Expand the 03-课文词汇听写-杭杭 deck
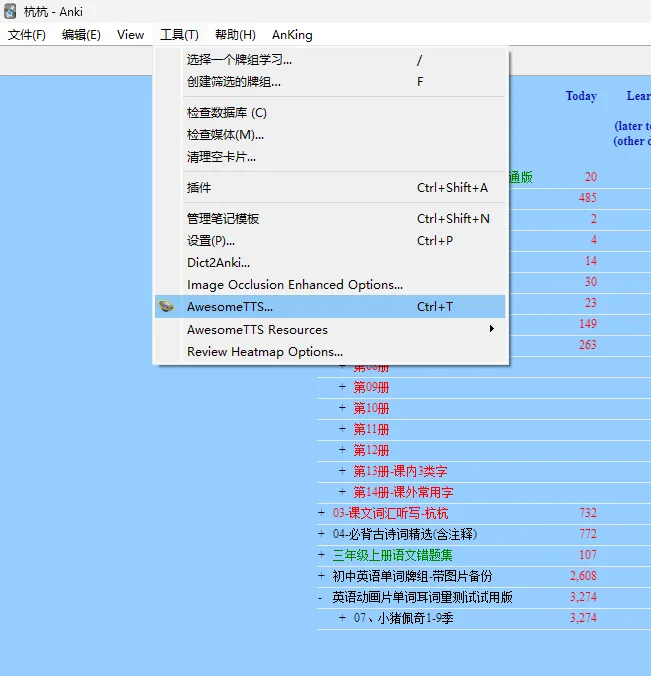The image size is (651, 676). click(x=321, y=513)
